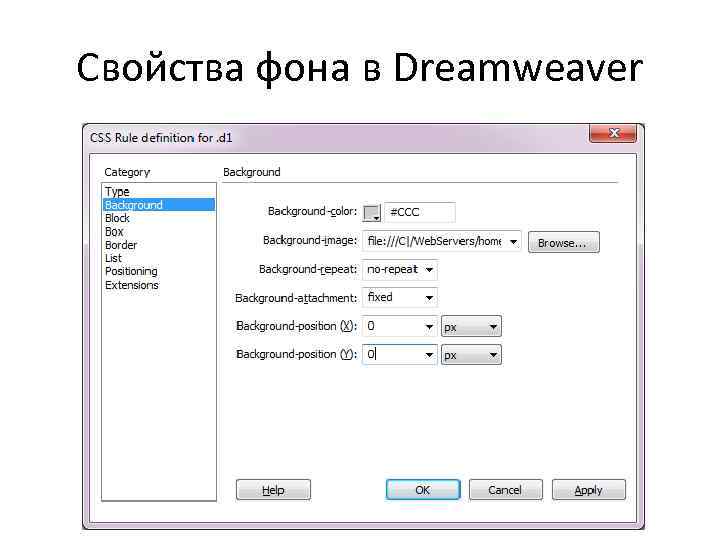The image size is (720, 540).
Task: Expand the Background-image dropdown arrow
Action: (513, 242)
